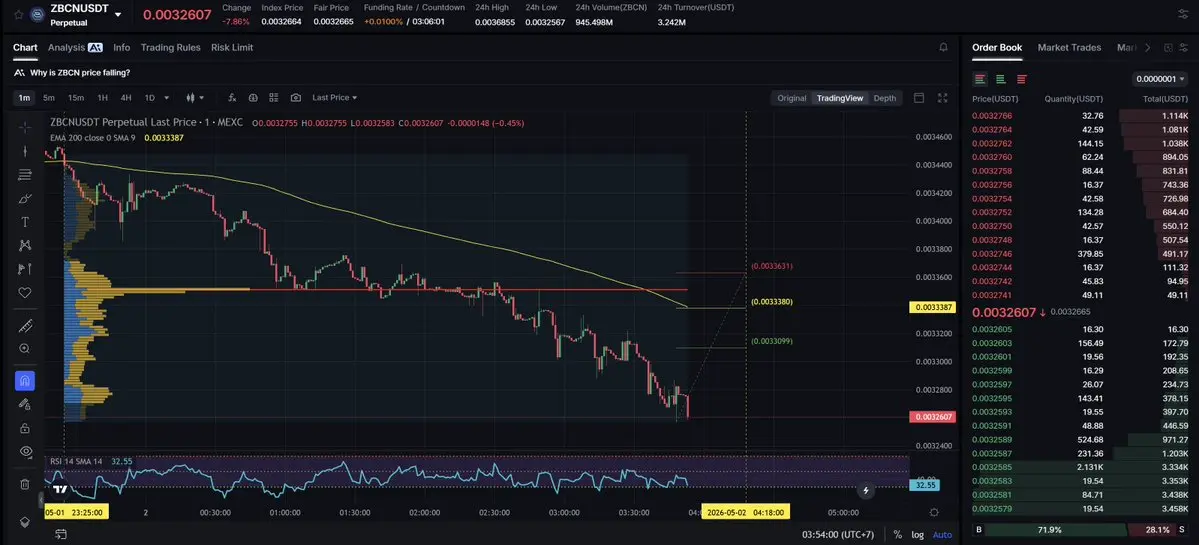1199x545 pixels.
Task: Open the chart patterns tool
Action: tap(24, 245)
